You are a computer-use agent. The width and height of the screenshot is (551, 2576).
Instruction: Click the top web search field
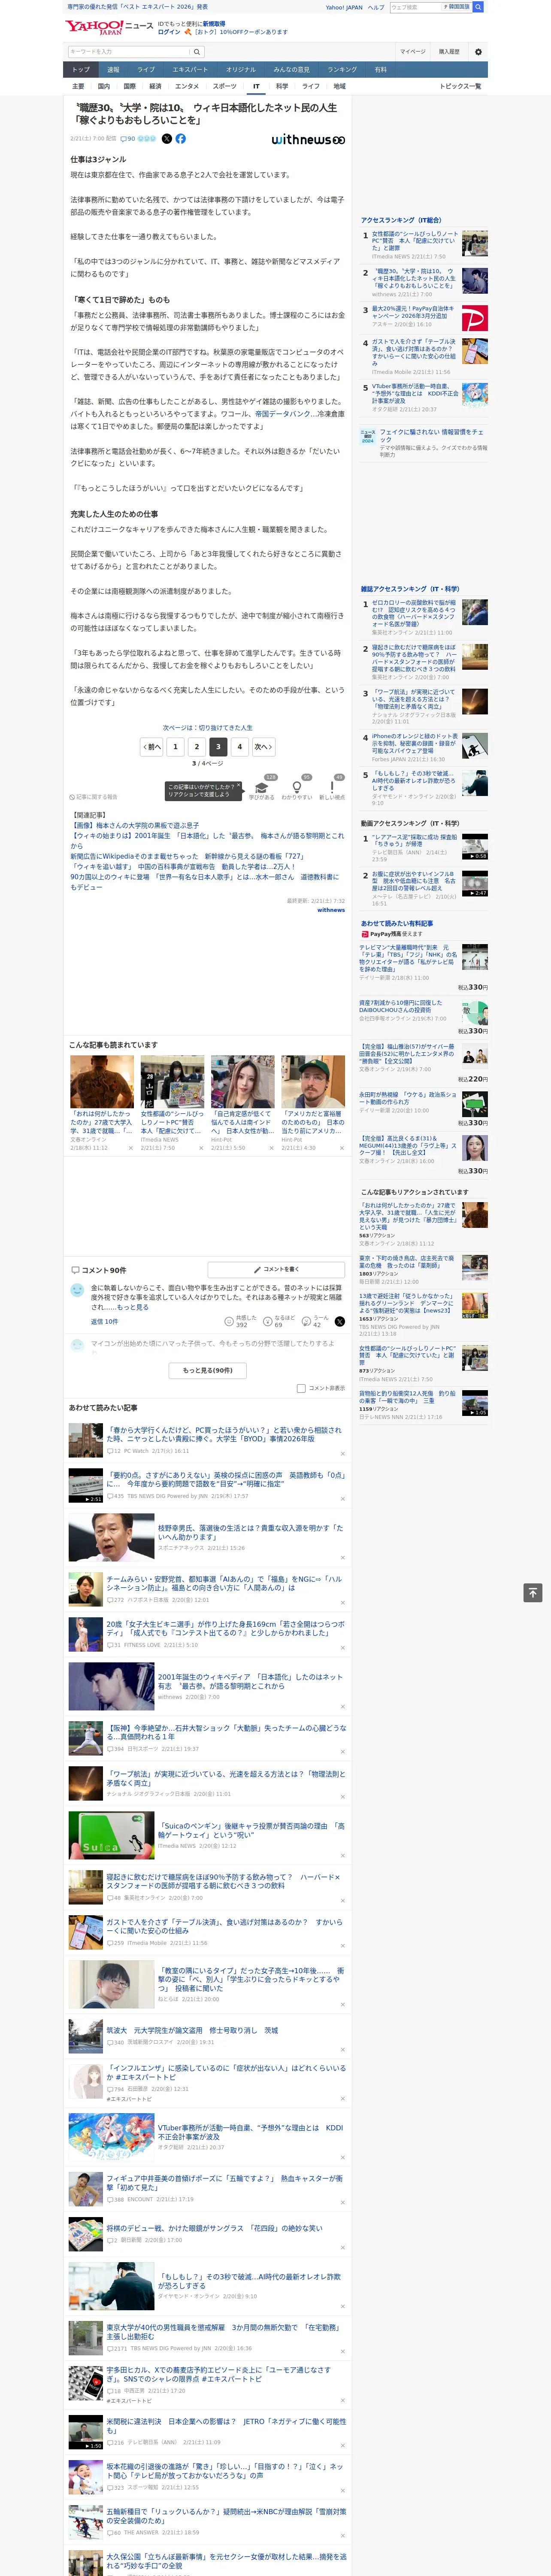tap(415, 7)
